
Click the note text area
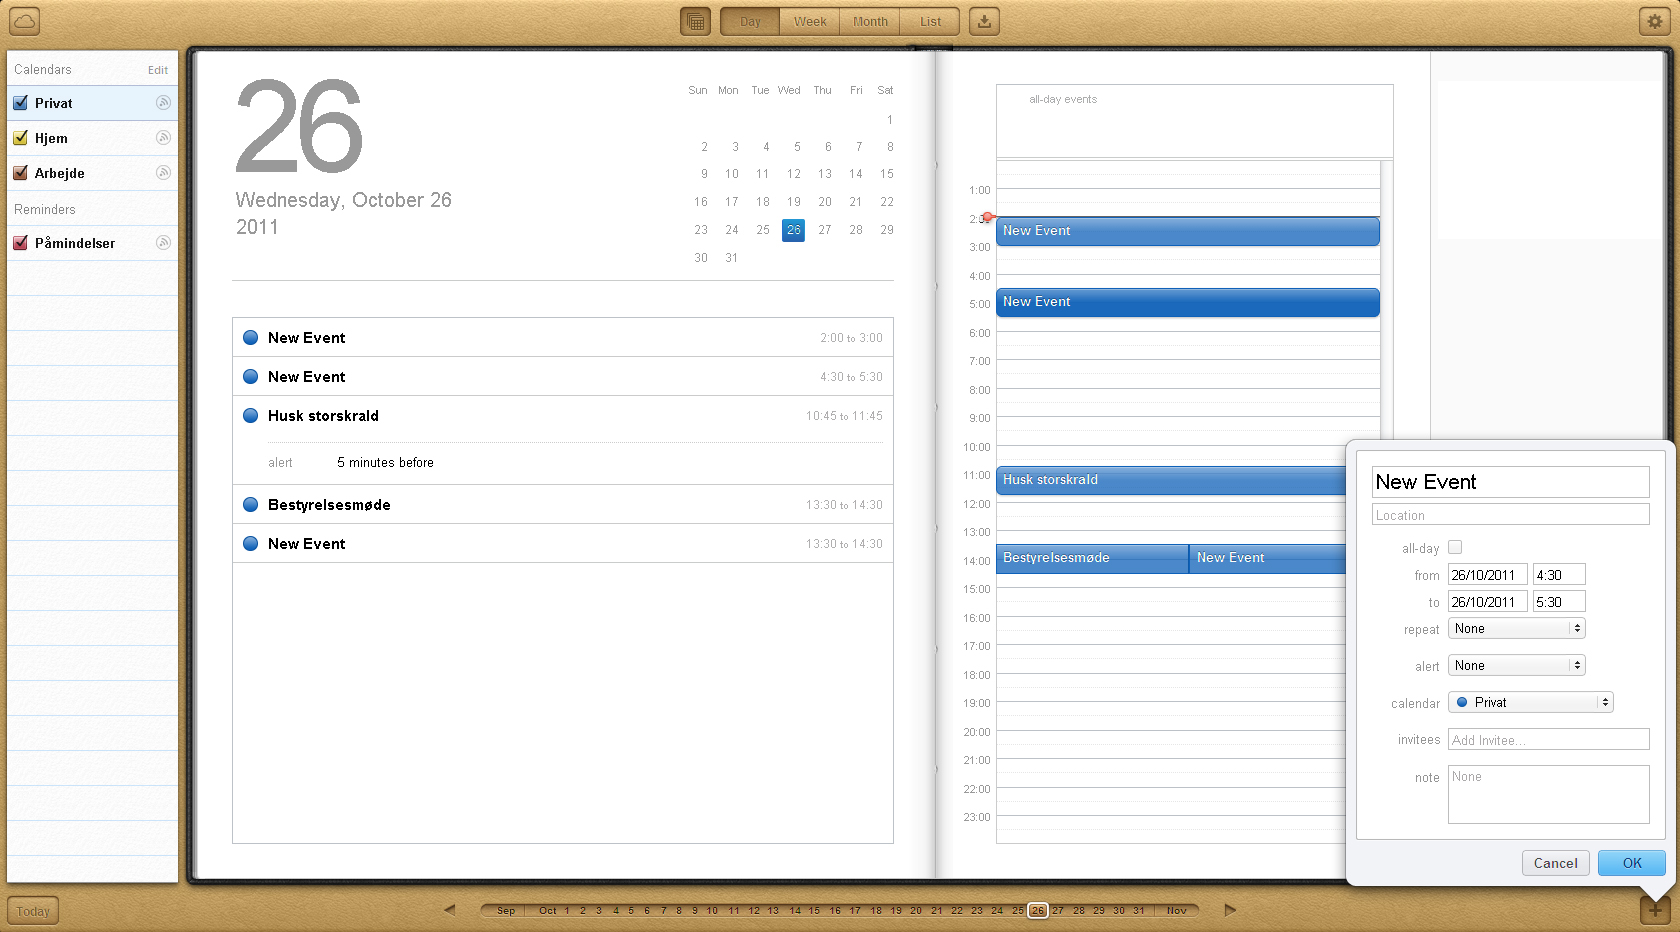pyautogui.click(x=1549, y=795)
